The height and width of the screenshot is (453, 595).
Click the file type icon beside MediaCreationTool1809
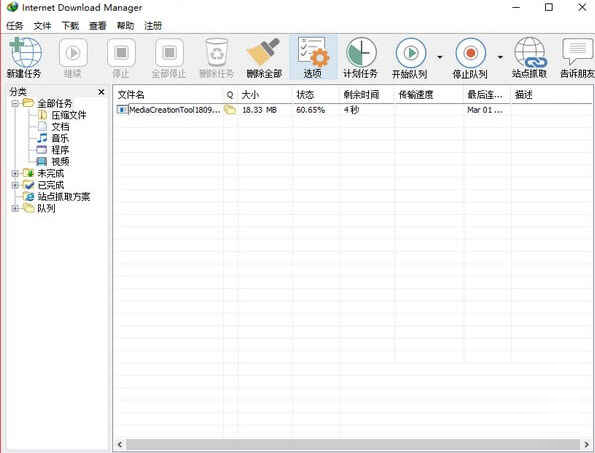[123, 110]
